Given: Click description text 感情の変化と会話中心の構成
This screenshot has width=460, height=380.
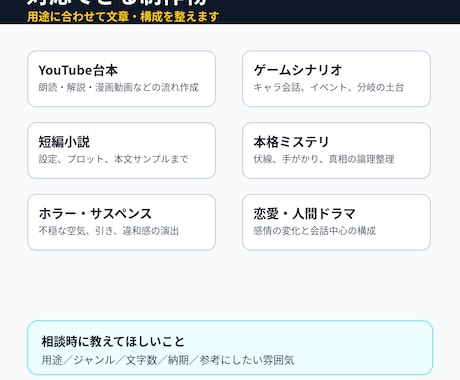Looking at the screenshot, I should (315, 231).
